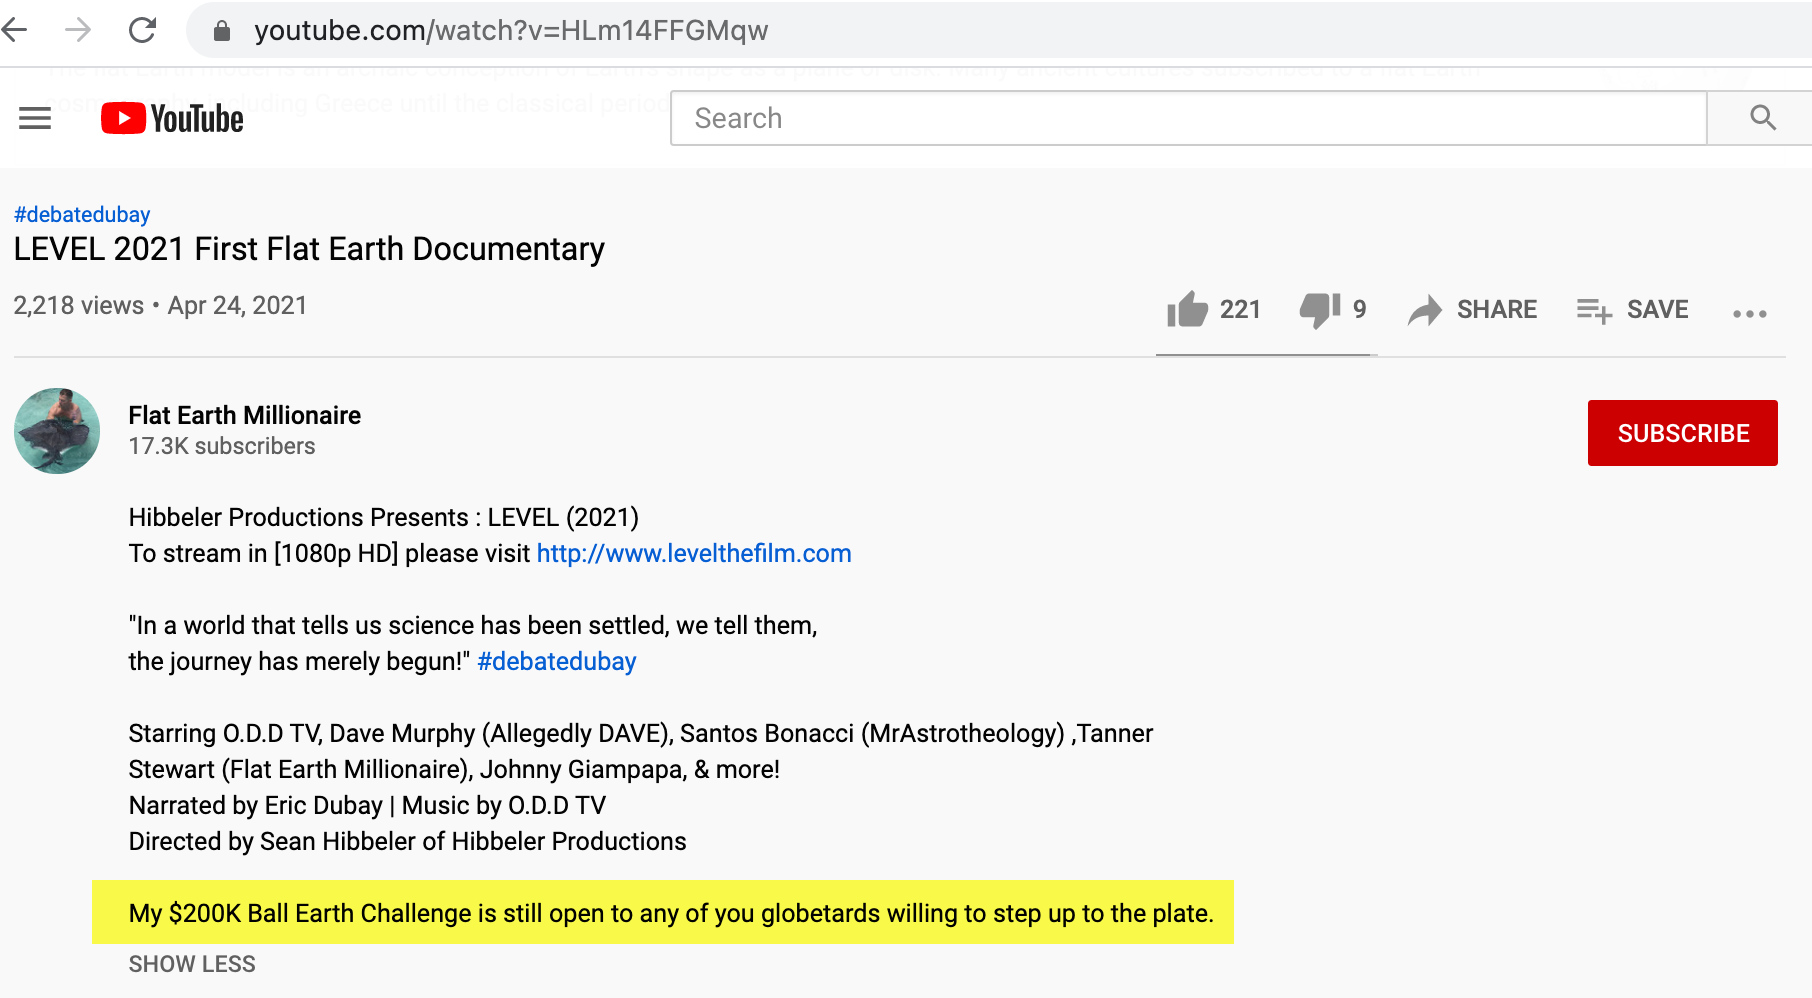This screenshot has height=998, width=1812.
Task: Open the #debatedubay hashtag above the title
Action: click(x=82, y=214)
